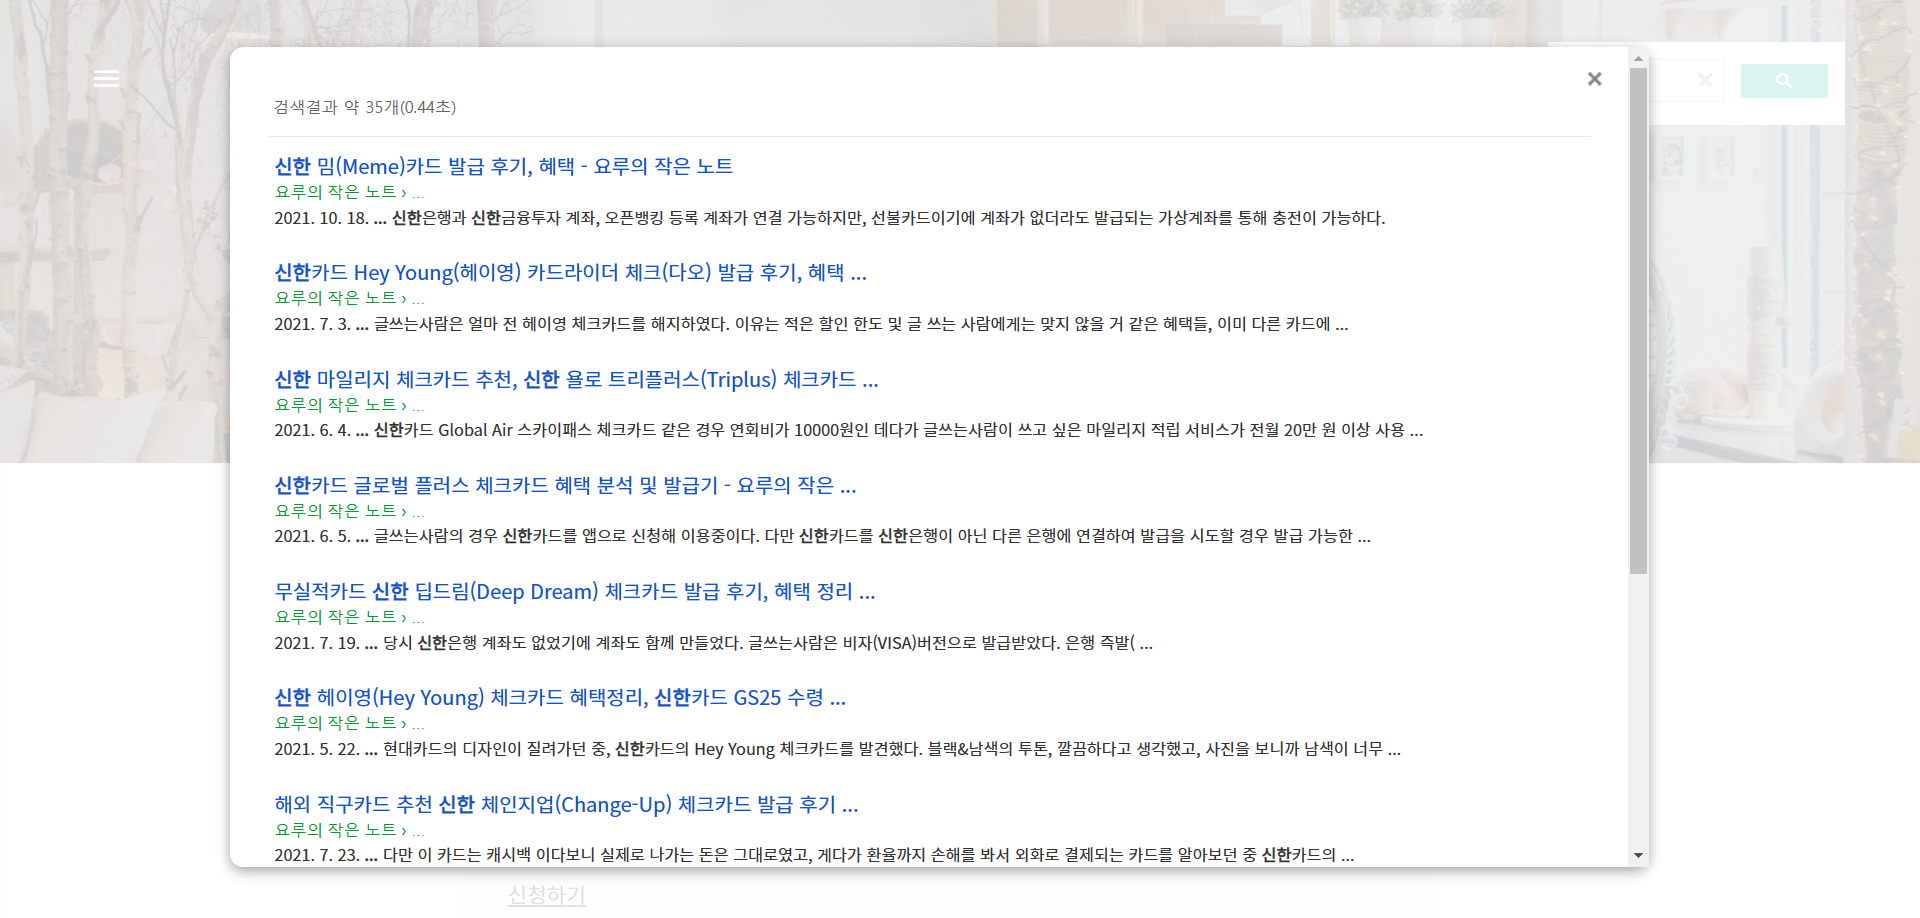This screenshot has width=1920, height=918.
Task: Click the 2021. 10. 18. snippet text
Action: click(829, 218)
